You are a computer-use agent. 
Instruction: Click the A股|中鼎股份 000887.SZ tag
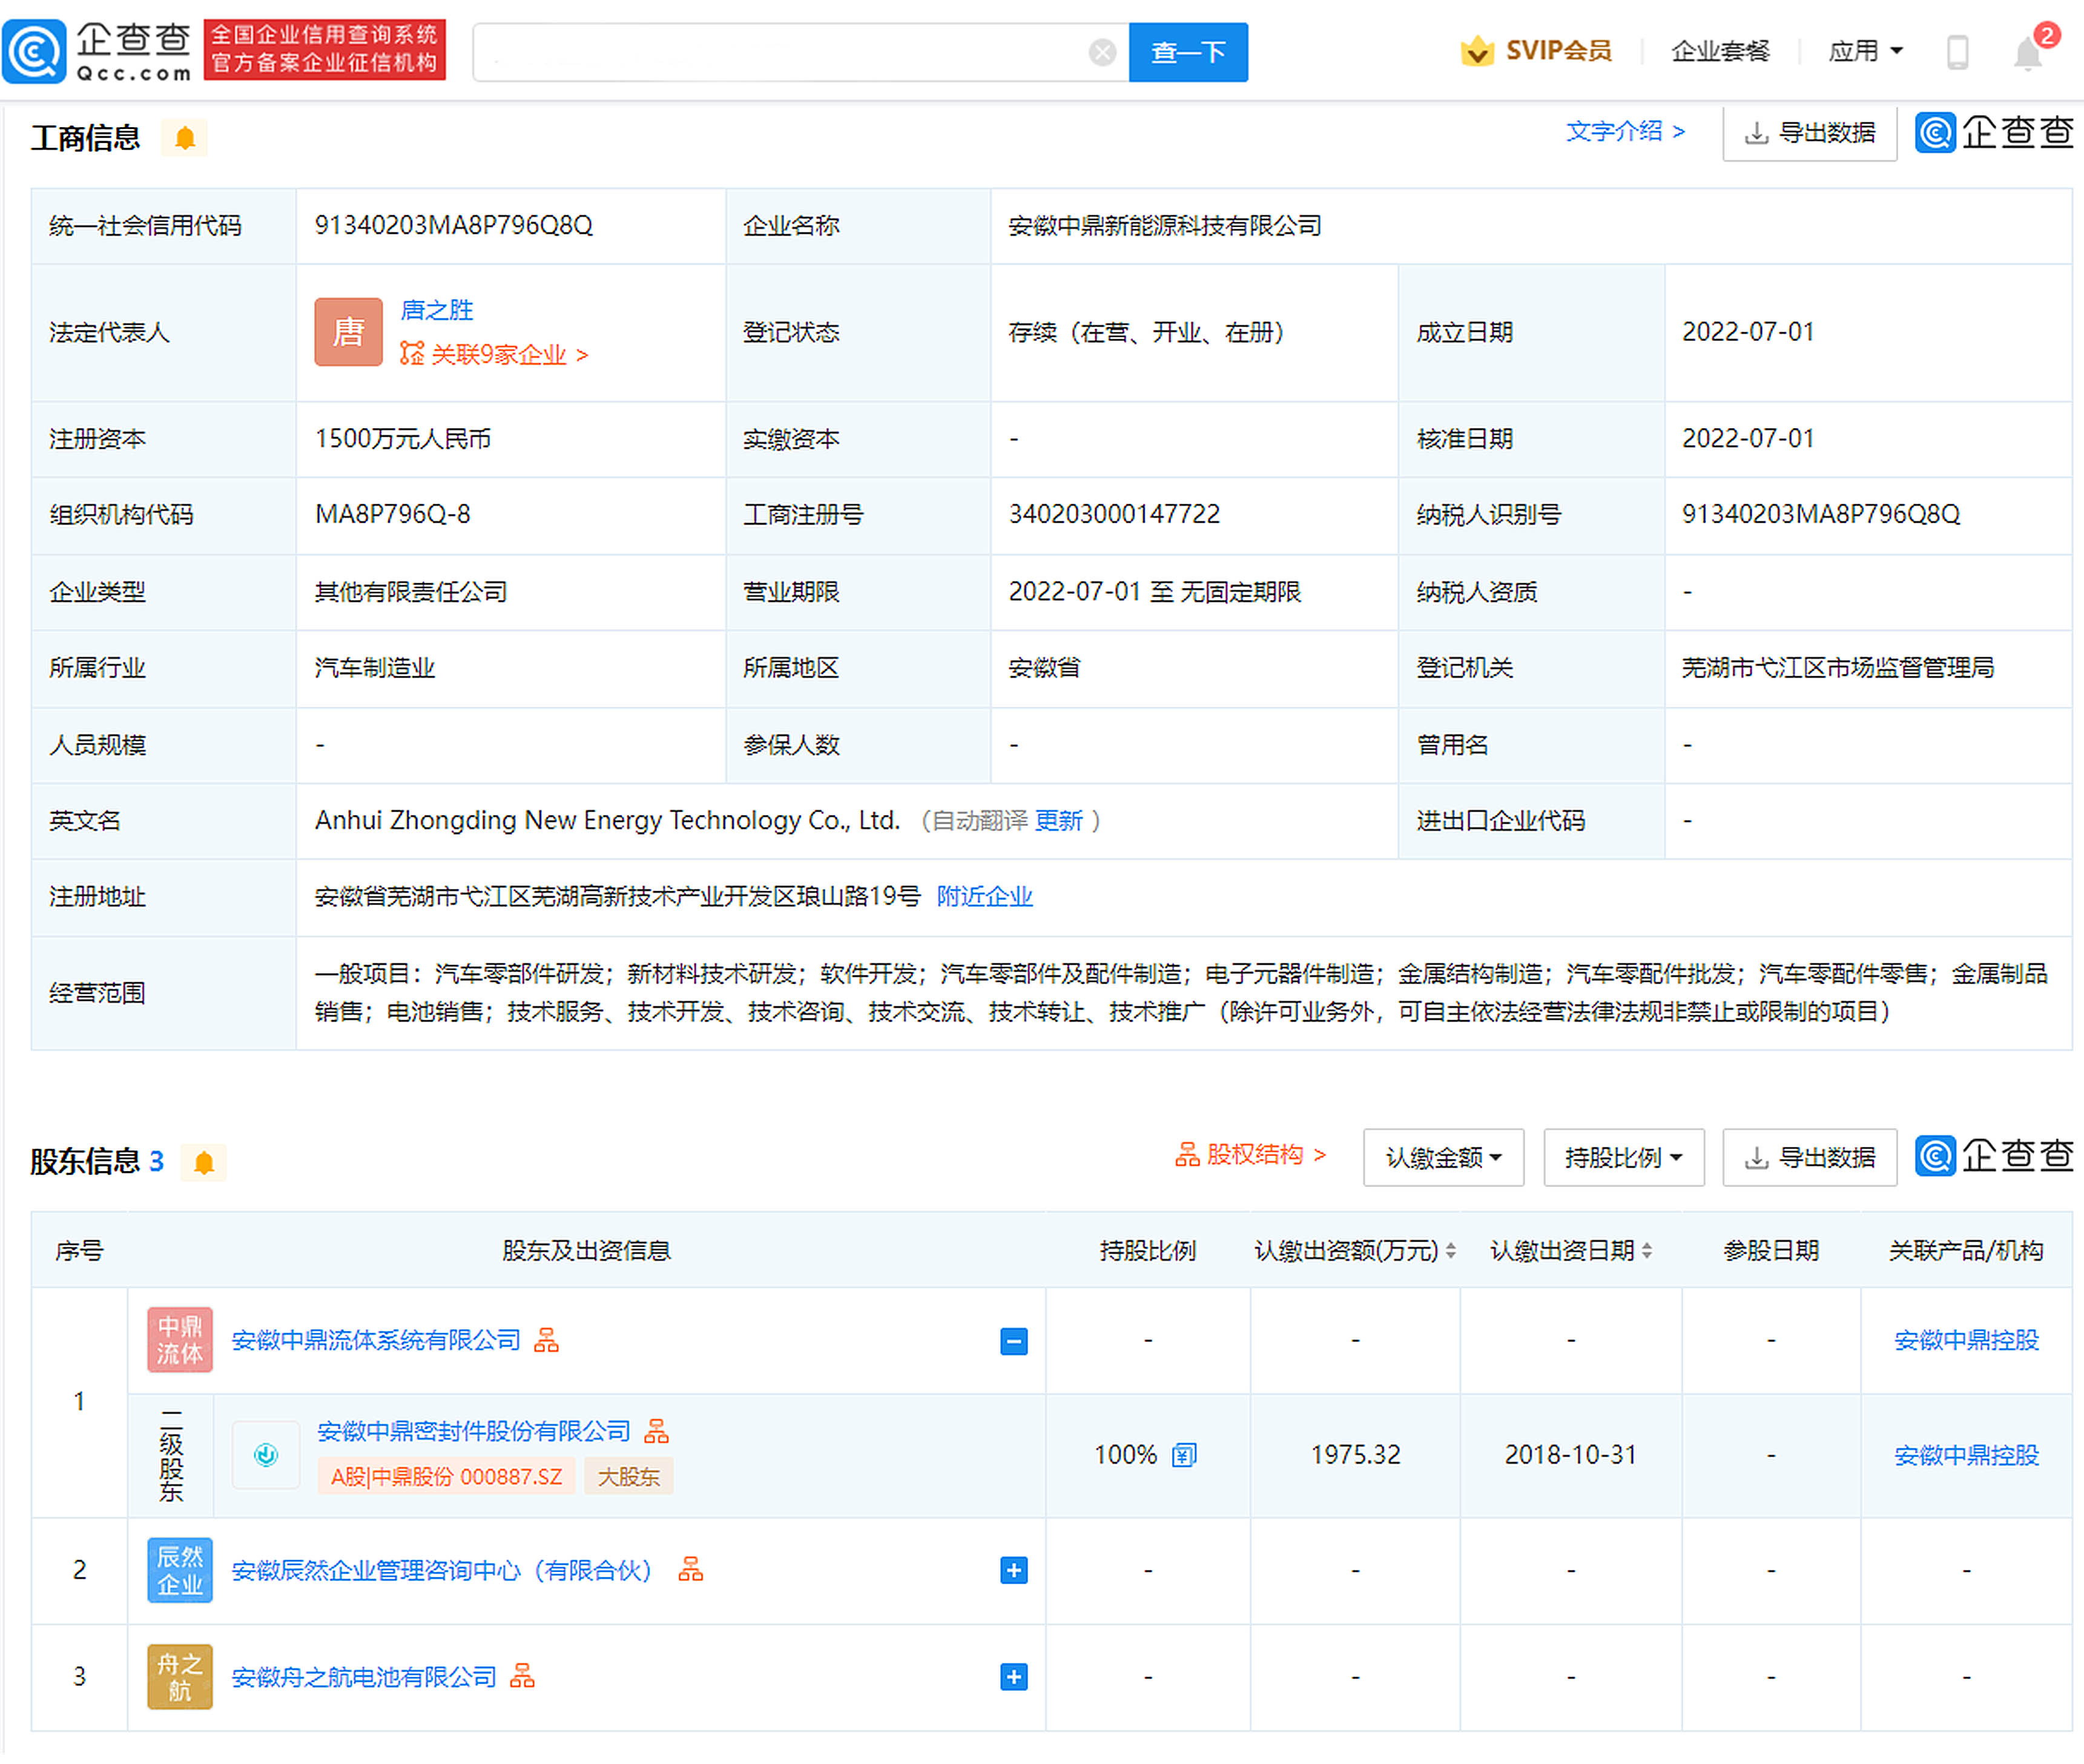coord(446,1476)
